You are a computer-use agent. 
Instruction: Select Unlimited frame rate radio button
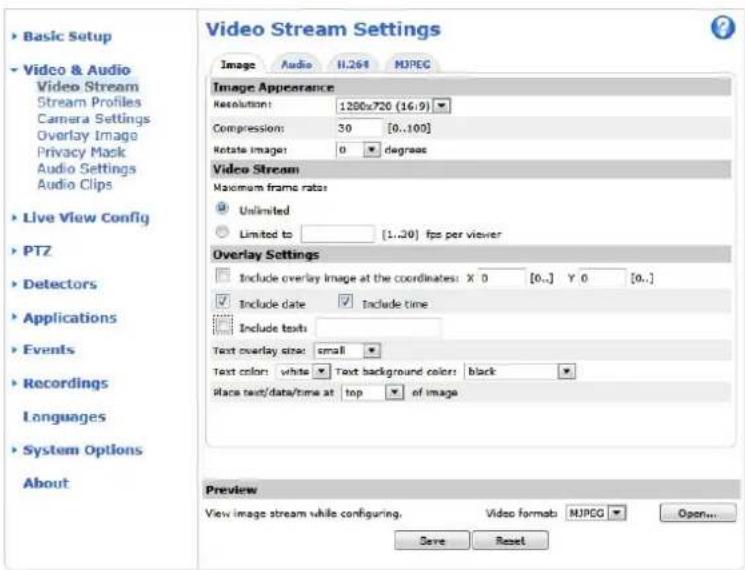point(222,209)
